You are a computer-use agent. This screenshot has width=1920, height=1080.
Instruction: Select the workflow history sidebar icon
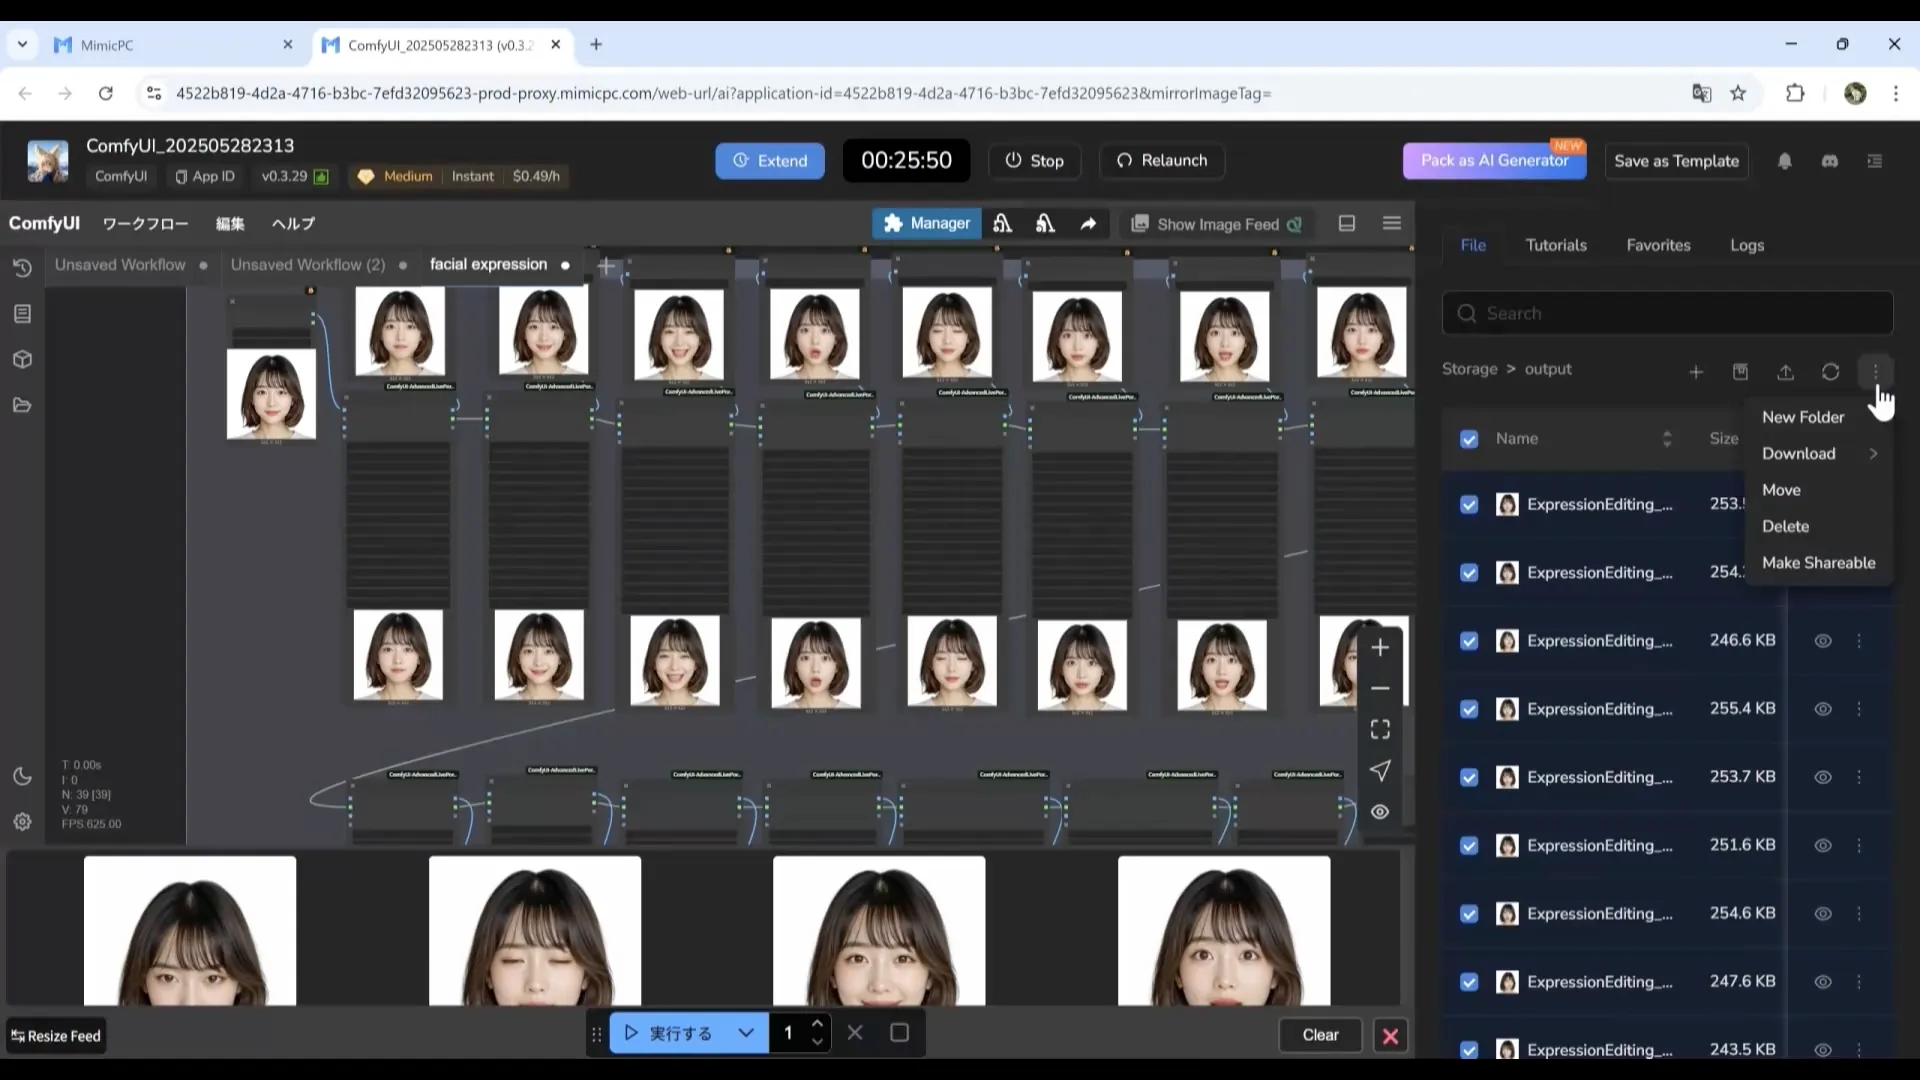tap(22, 268)
